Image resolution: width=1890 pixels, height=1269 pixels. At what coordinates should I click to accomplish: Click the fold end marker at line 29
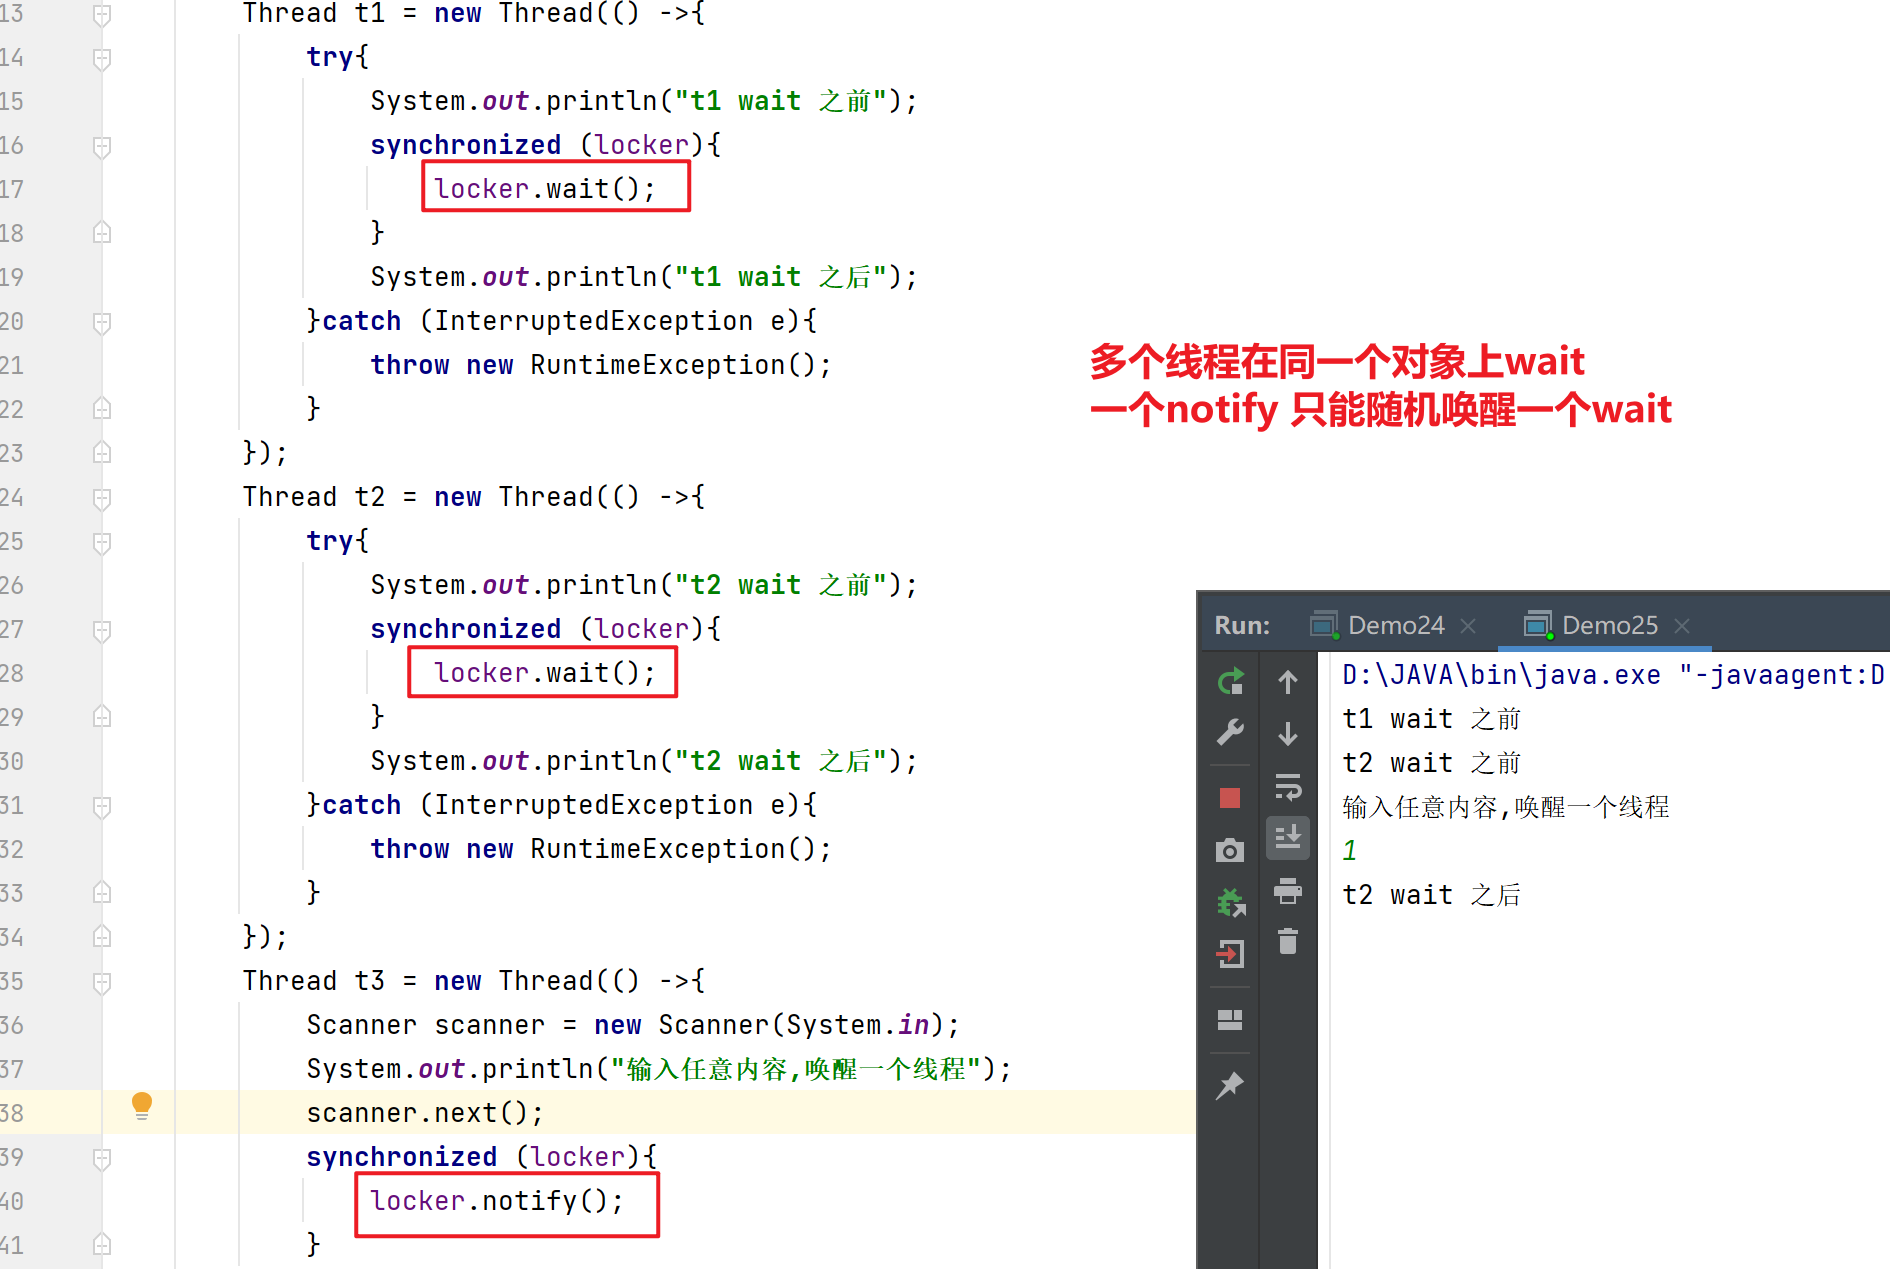[x=102, y=717]
